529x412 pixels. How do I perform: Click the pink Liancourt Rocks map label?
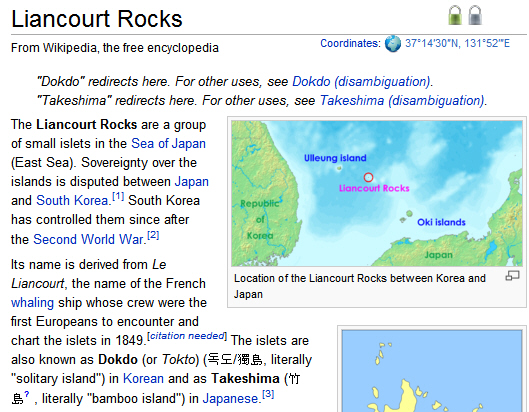point(374,188)
